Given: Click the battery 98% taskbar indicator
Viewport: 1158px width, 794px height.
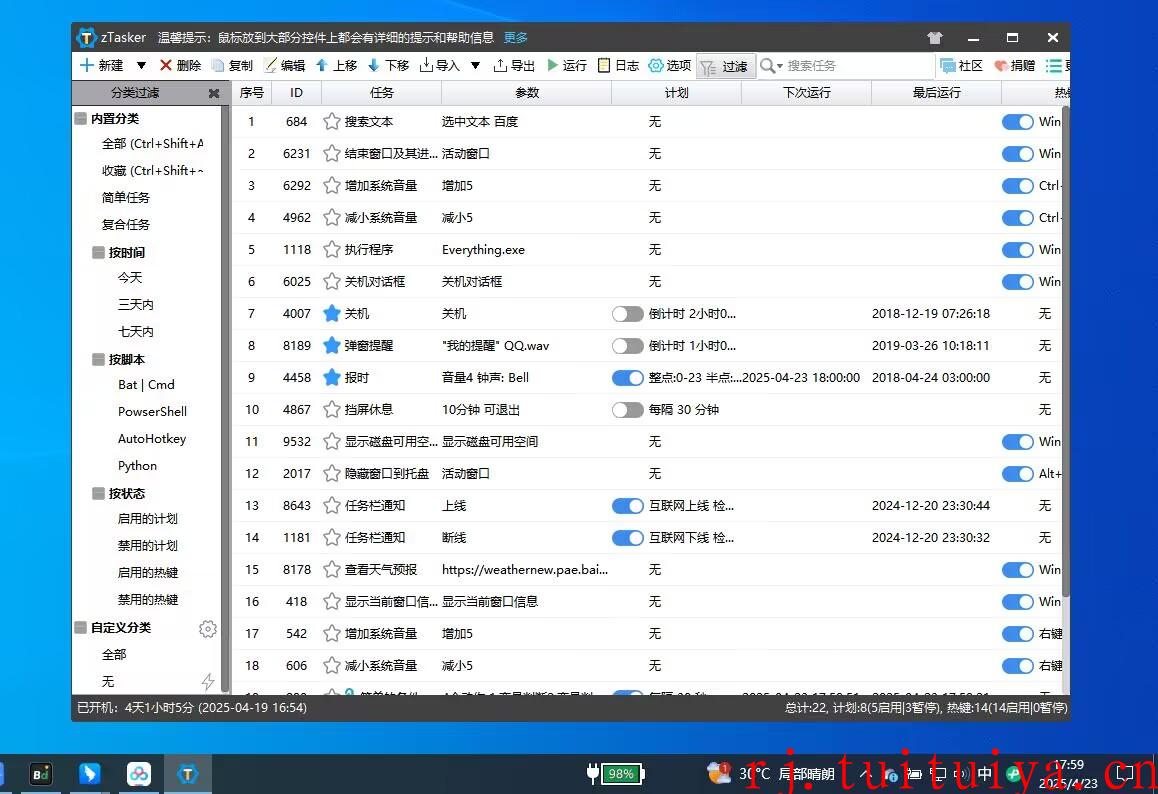Looking at the screenshot, I should [x=616, y=774].
